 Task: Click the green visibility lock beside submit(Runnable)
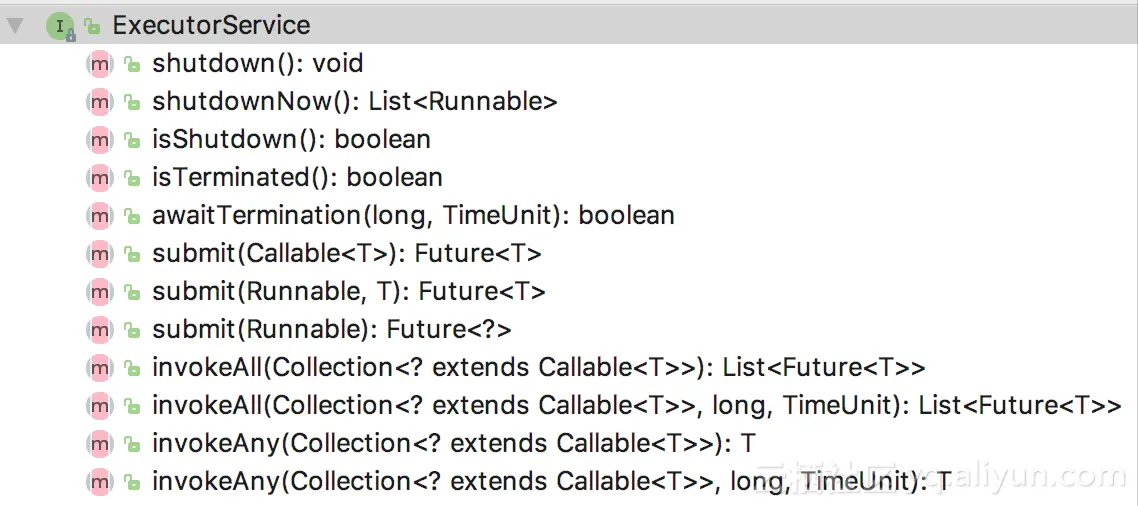[131, 330]
